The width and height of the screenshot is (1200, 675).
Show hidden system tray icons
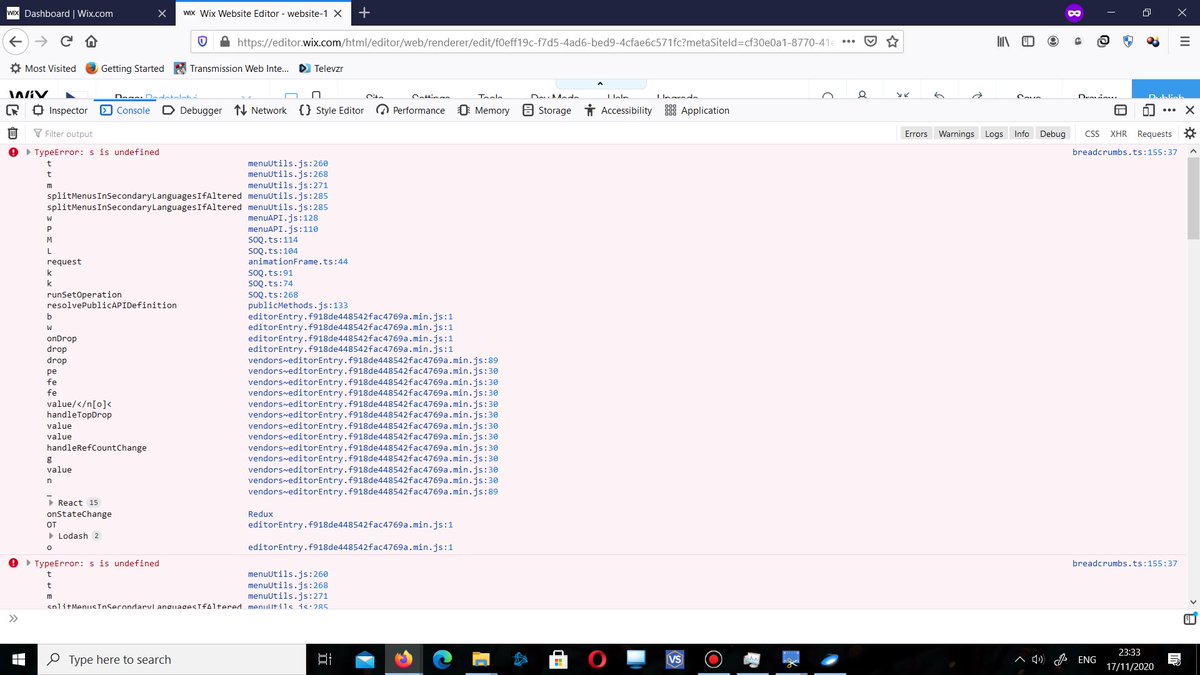pyautogui.click(x=1019, y=659)
